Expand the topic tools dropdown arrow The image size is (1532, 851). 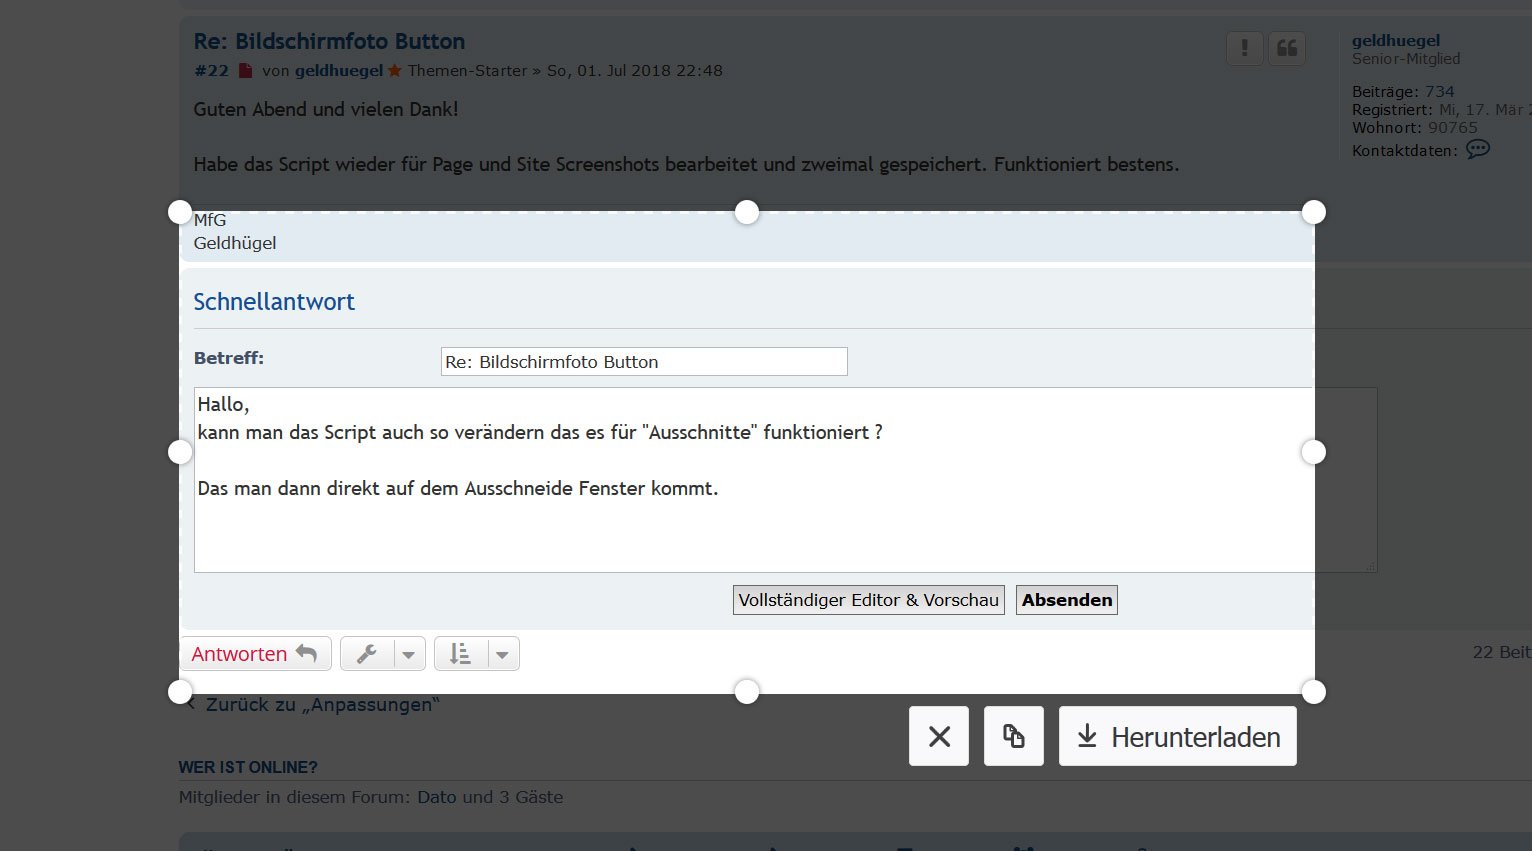click(x=408, y=655)
